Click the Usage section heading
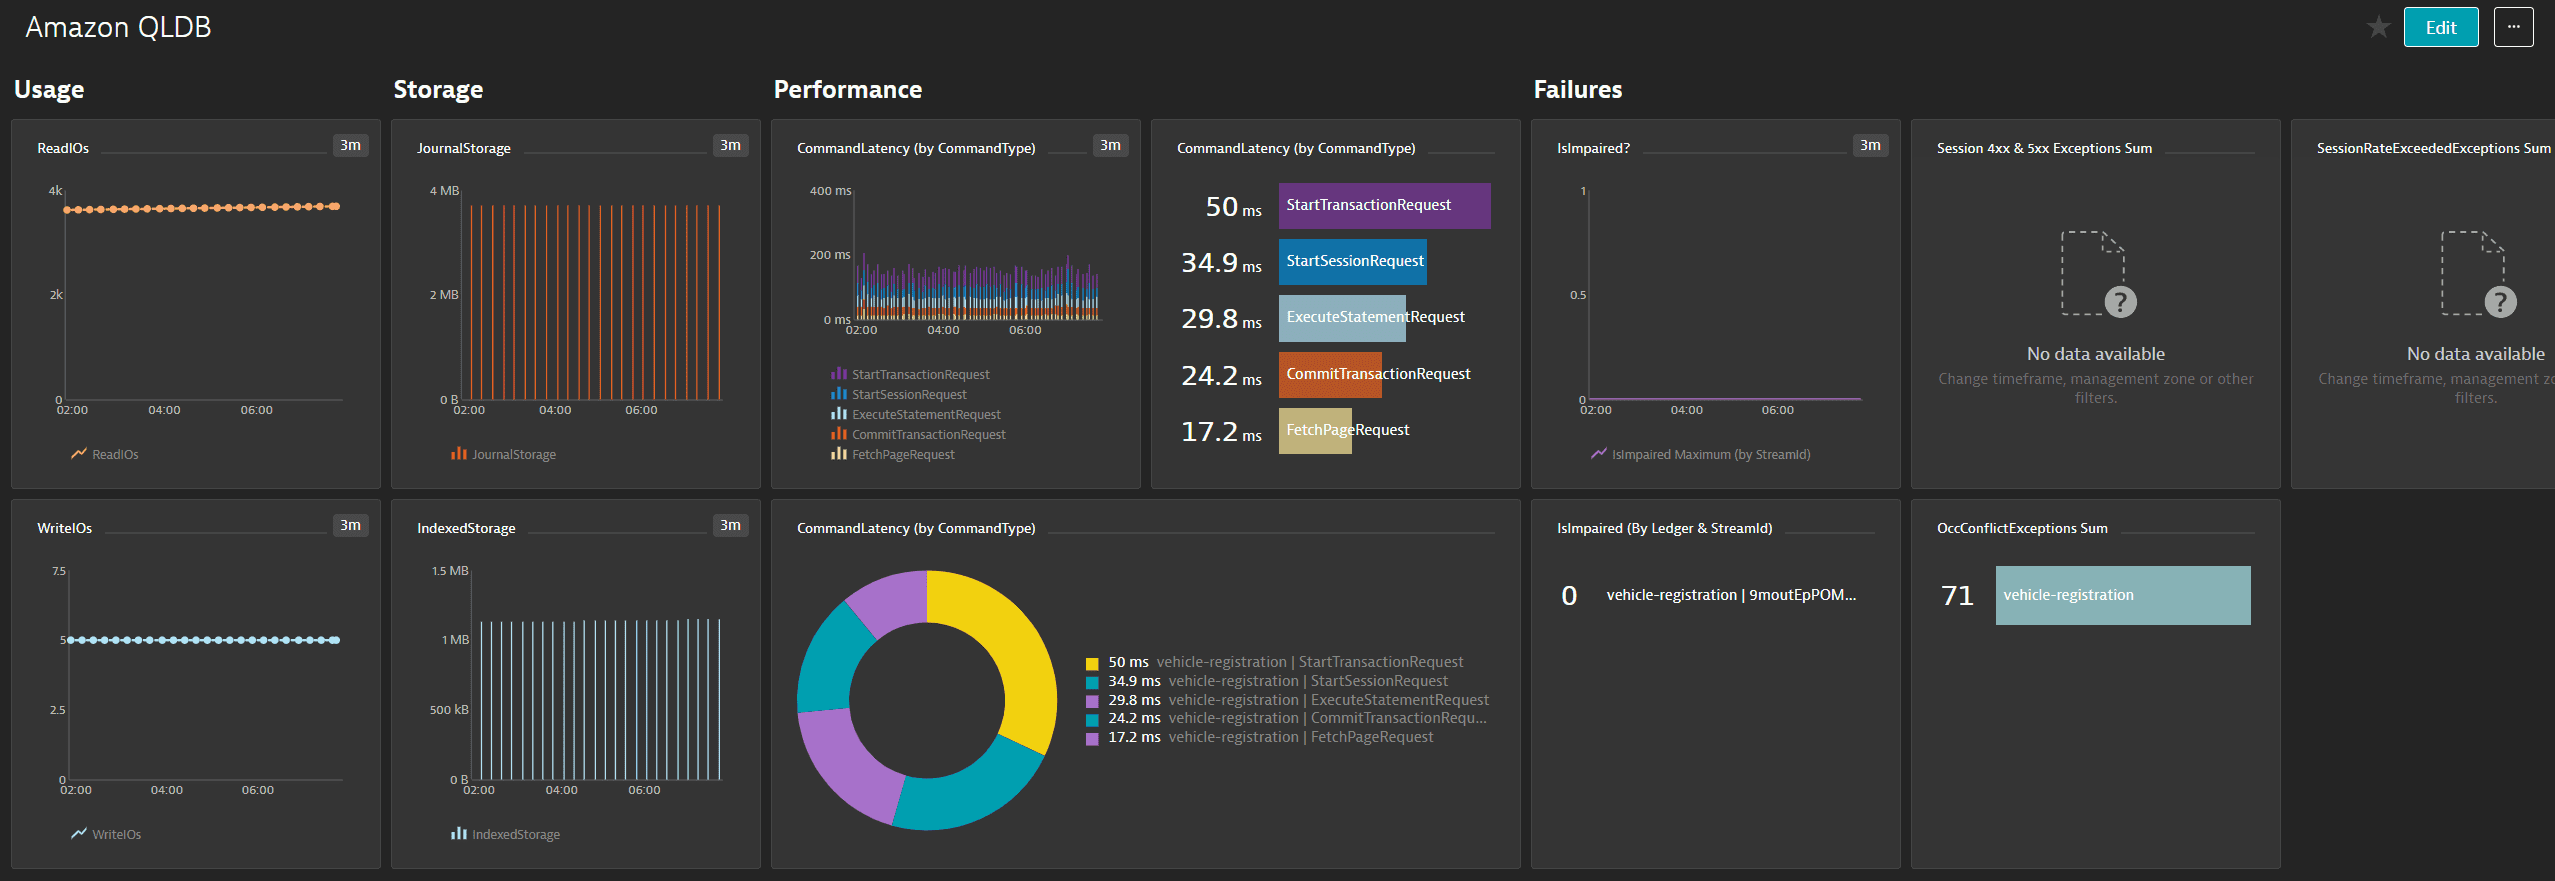Viewport: 2555px width, 881px height. [49, 90]
